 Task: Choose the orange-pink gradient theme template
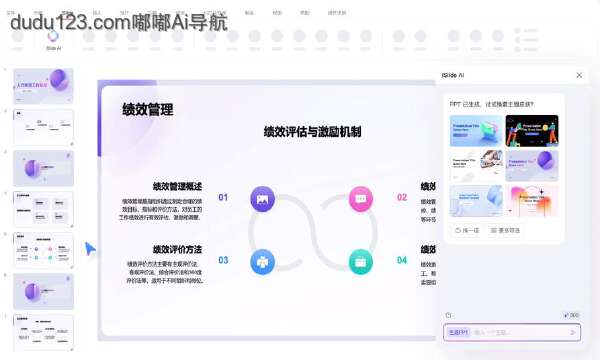[x=532, y=201]
